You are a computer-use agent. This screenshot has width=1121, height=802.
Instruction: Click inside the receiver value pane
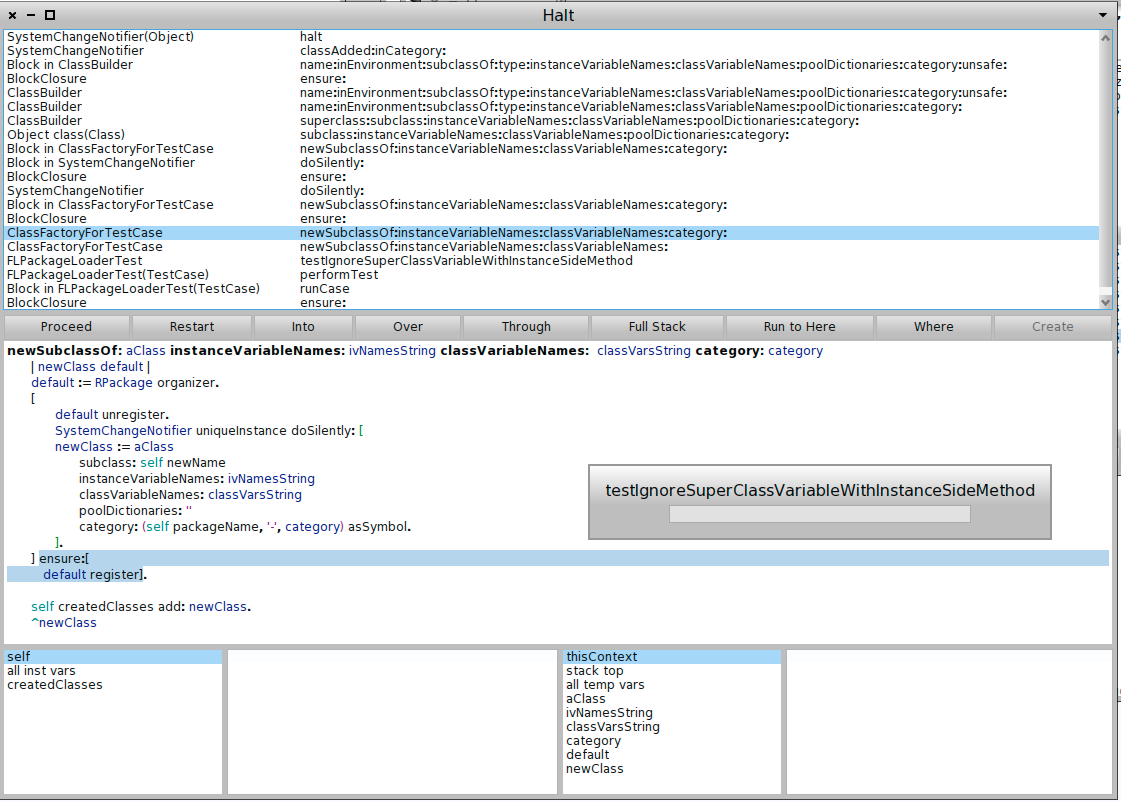tap(392, 721)
